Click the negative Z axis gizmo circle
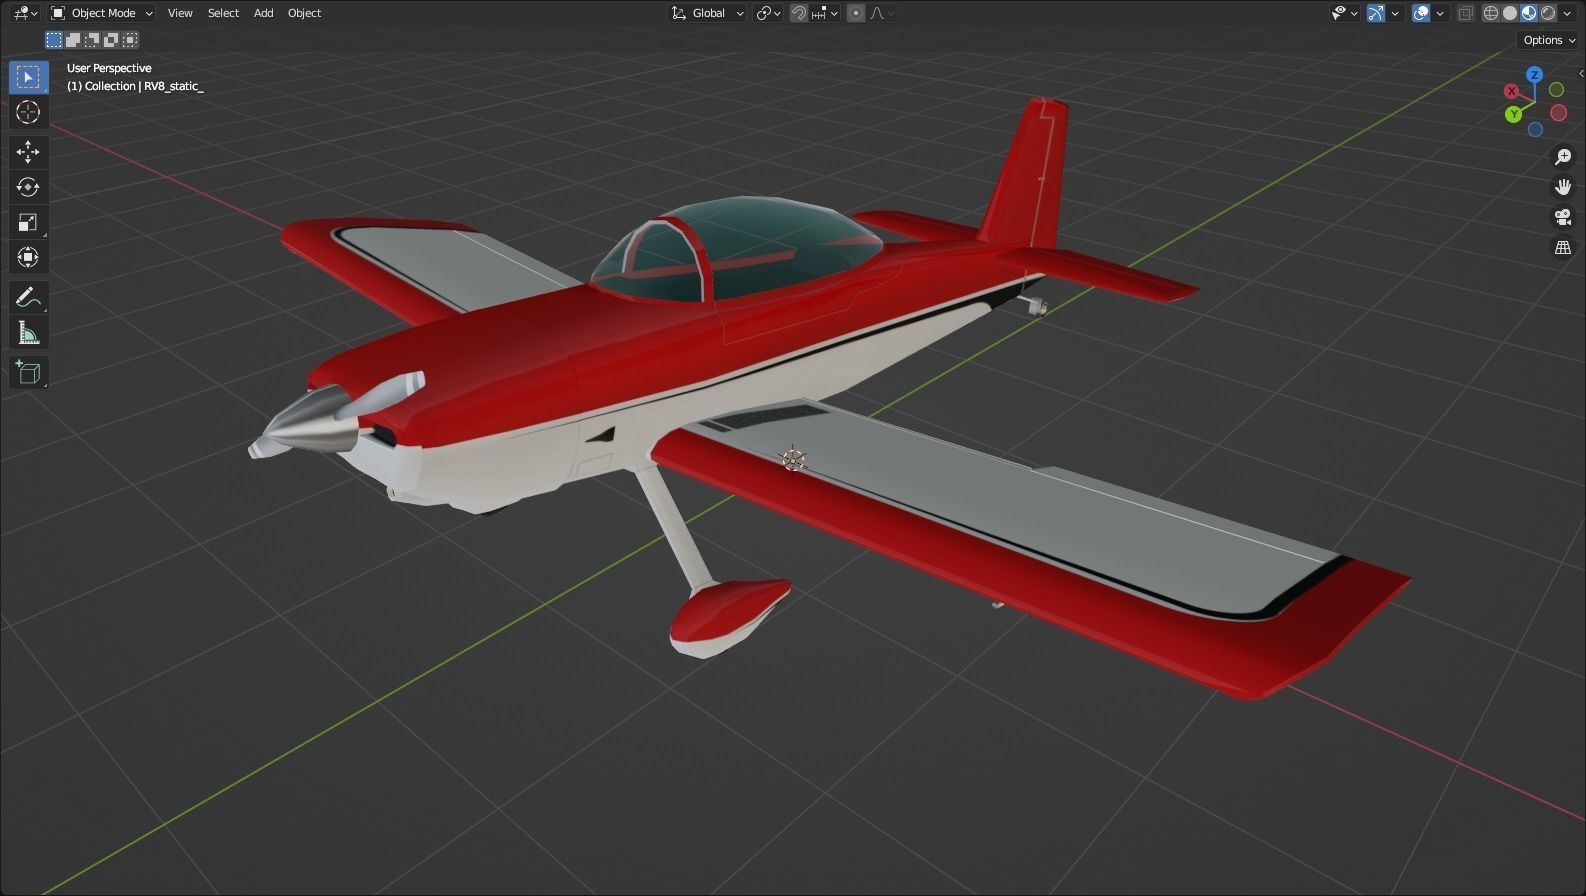This screenshot has height=896, width=1586. [x=1535, y=129]
